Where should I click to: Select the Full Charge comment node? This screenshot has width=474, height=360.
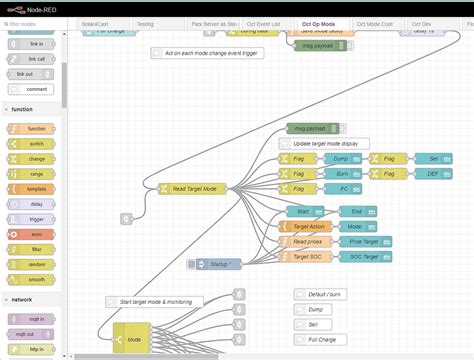point(320,340)
